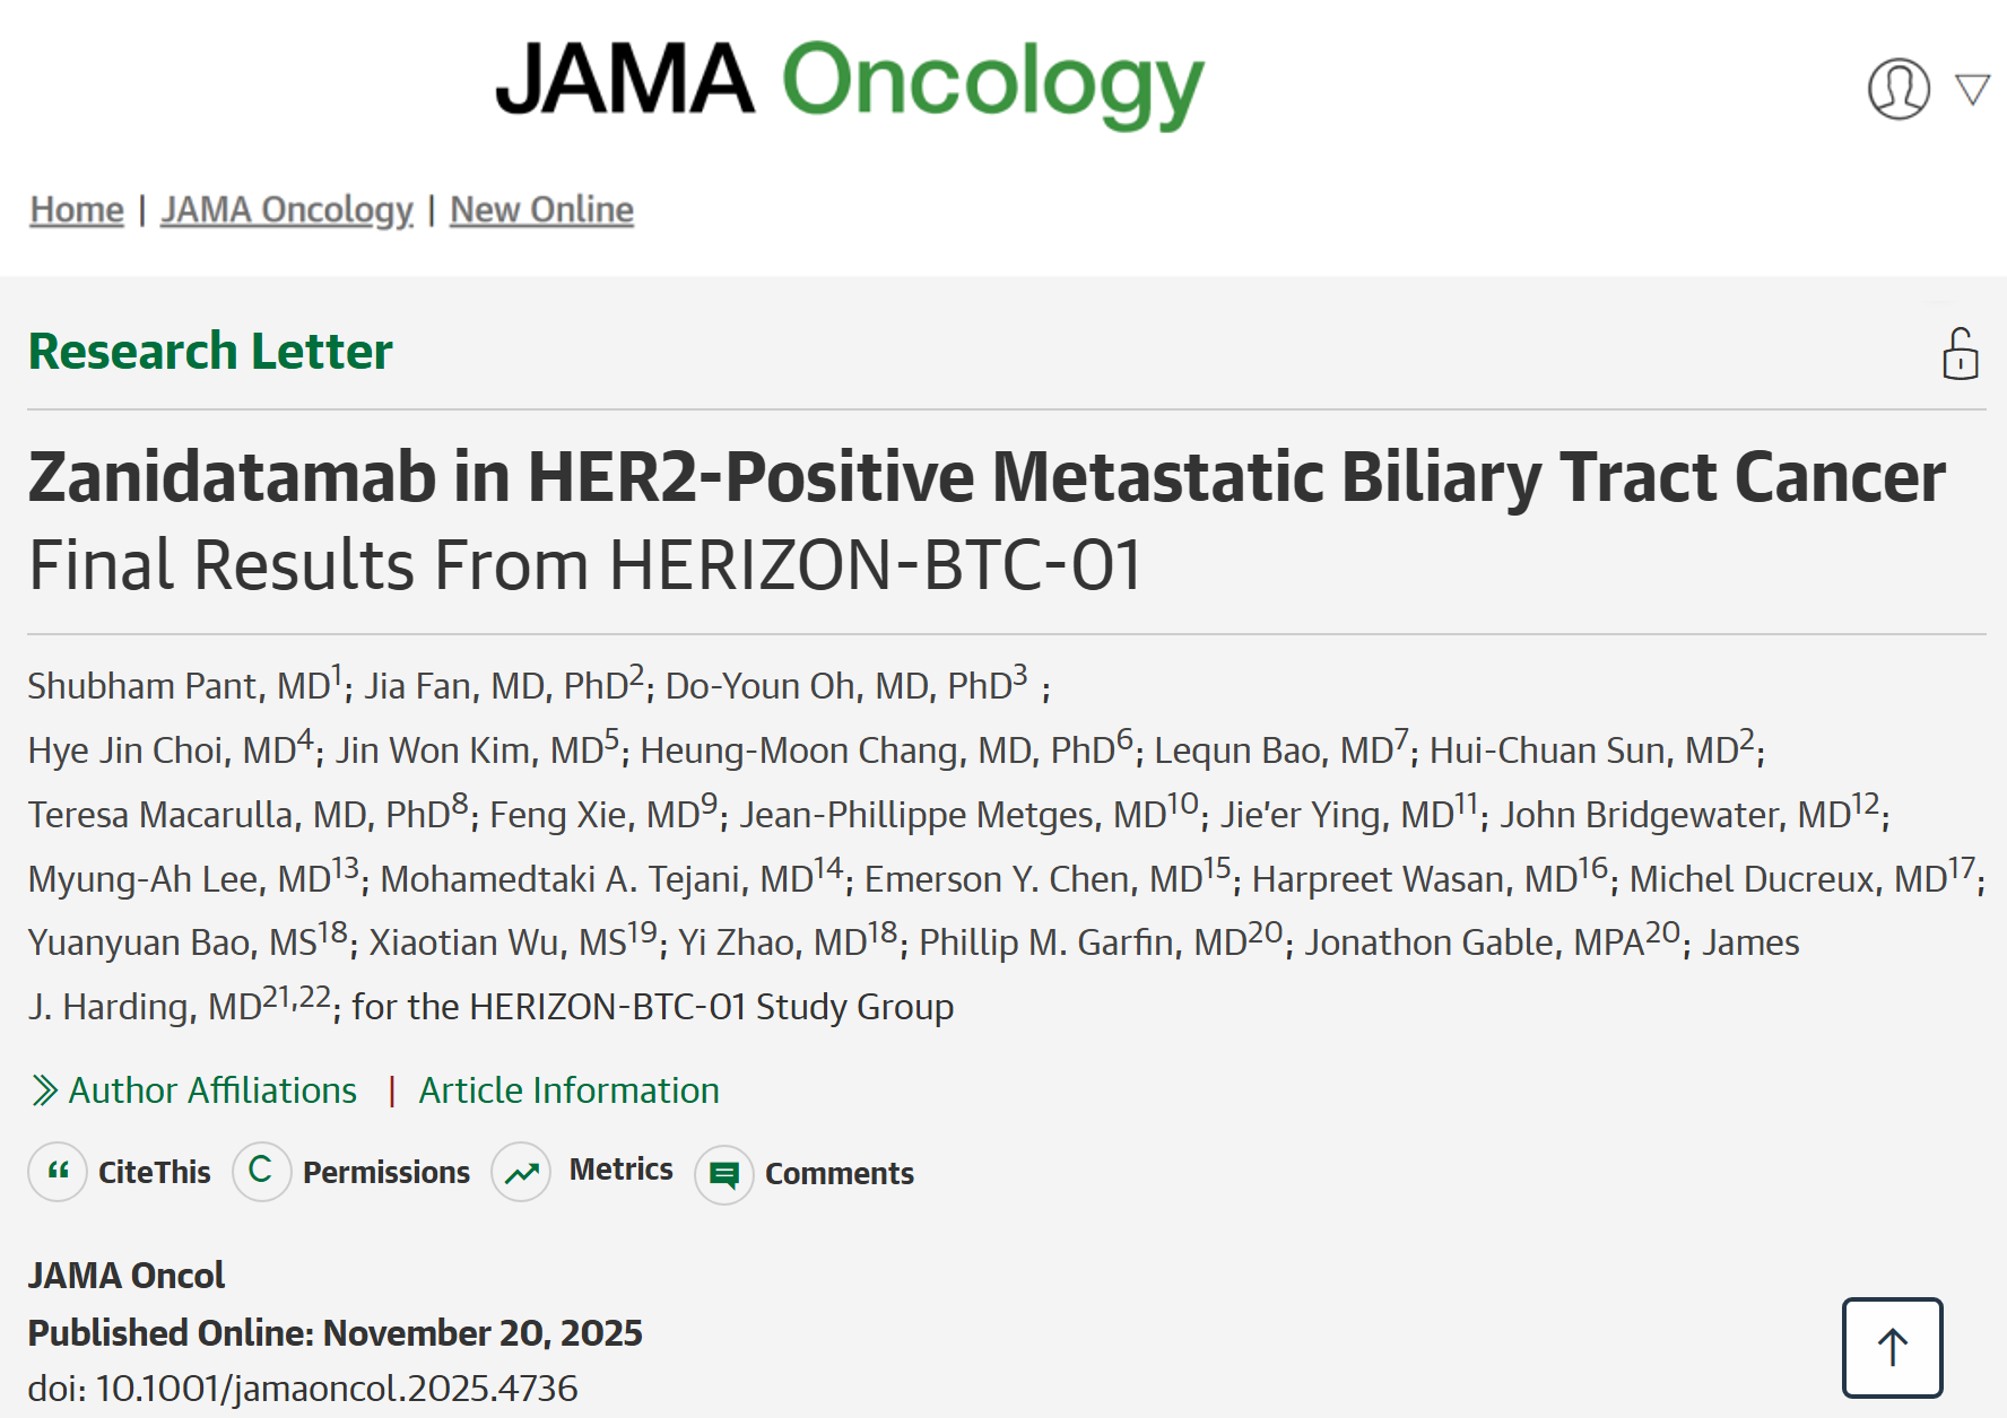Click the Comments label
This screenshot has width=2007, height=1418.
click(839, 1173)
